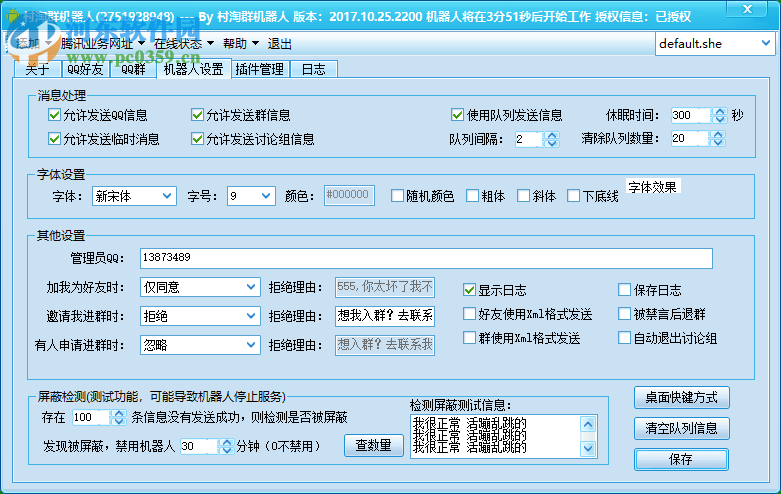This screenshot has height=494, width=781.
Task: Click 邀请我进群时 拒绝理由 text field
Action: 385,316
